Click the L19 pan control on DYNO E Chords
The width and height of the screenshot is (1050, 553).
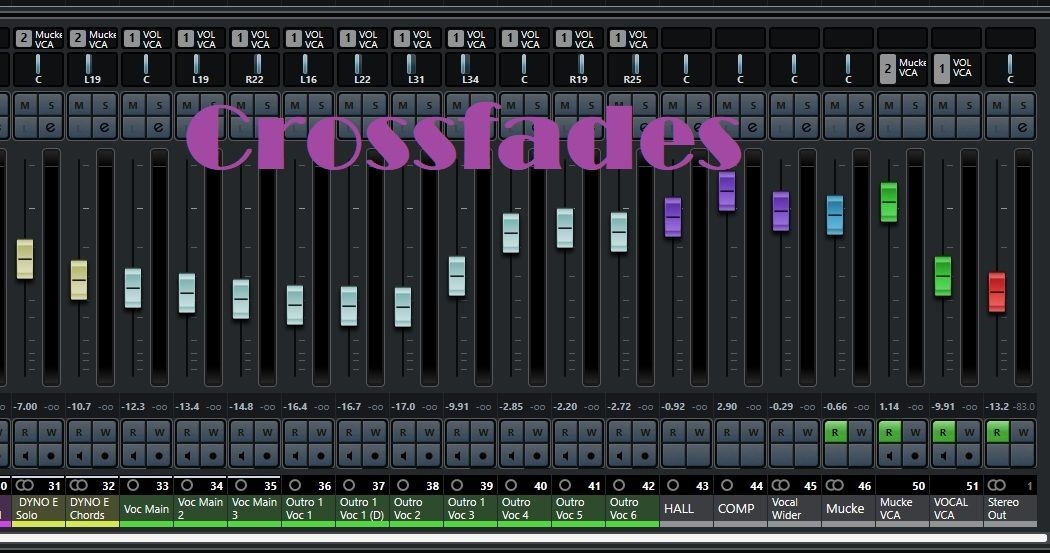(x=92, y=71)
